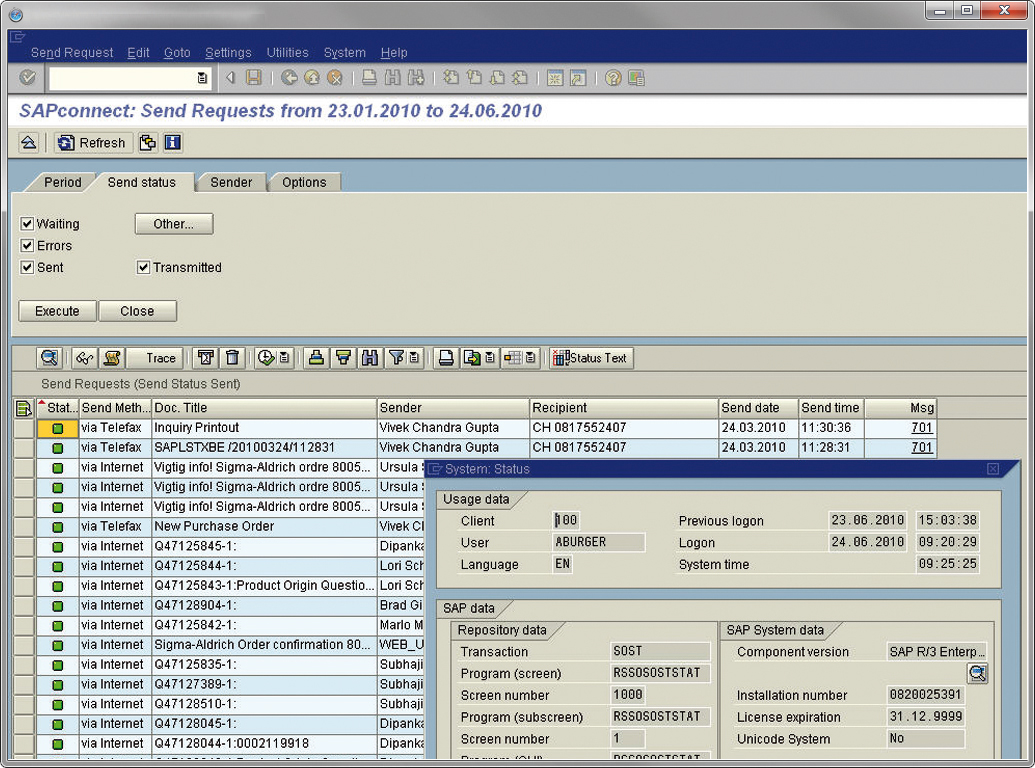The image size is (1035, 768).
Task: Click the Other... button
Action: 174,224
